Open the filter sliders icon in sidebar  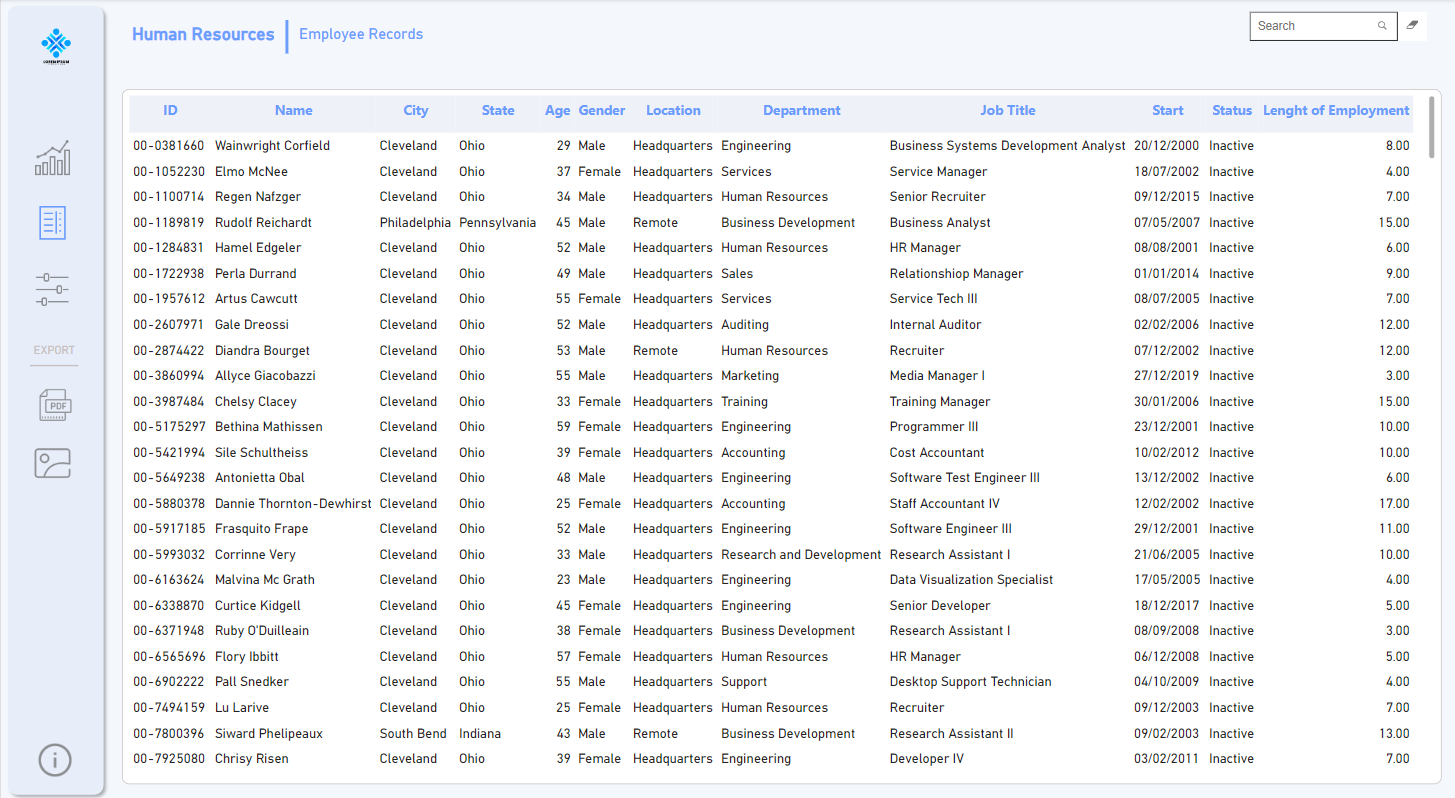52,290
